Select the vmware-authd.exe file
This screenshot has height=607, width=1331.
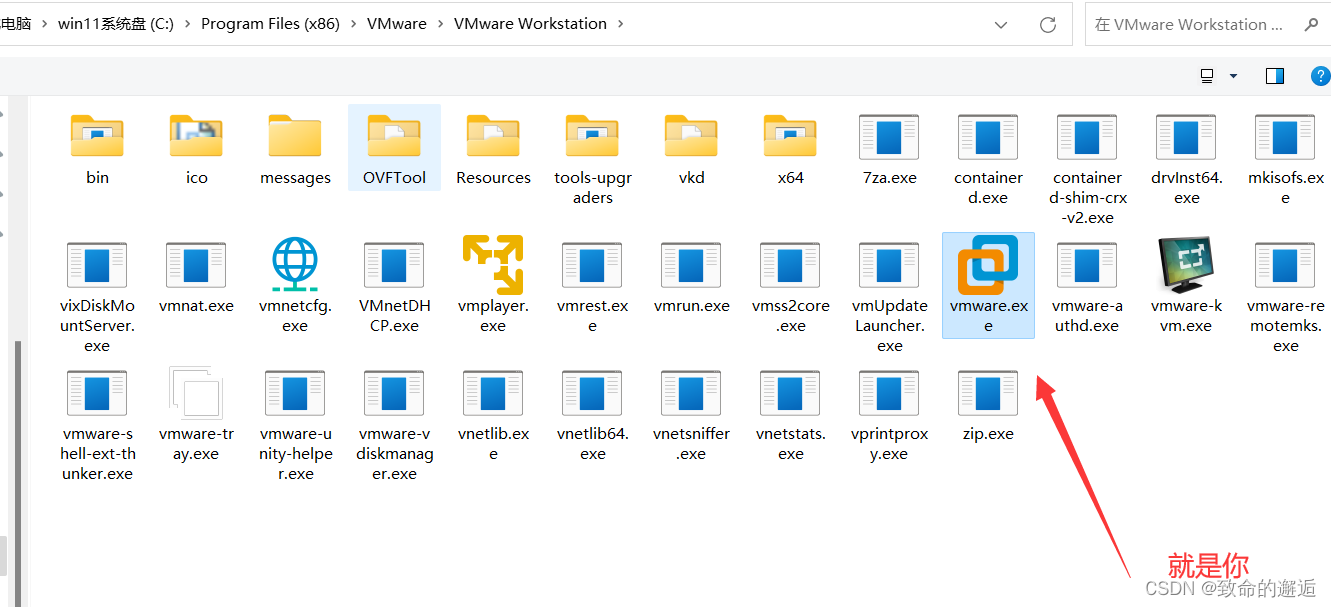point(1087,286)
